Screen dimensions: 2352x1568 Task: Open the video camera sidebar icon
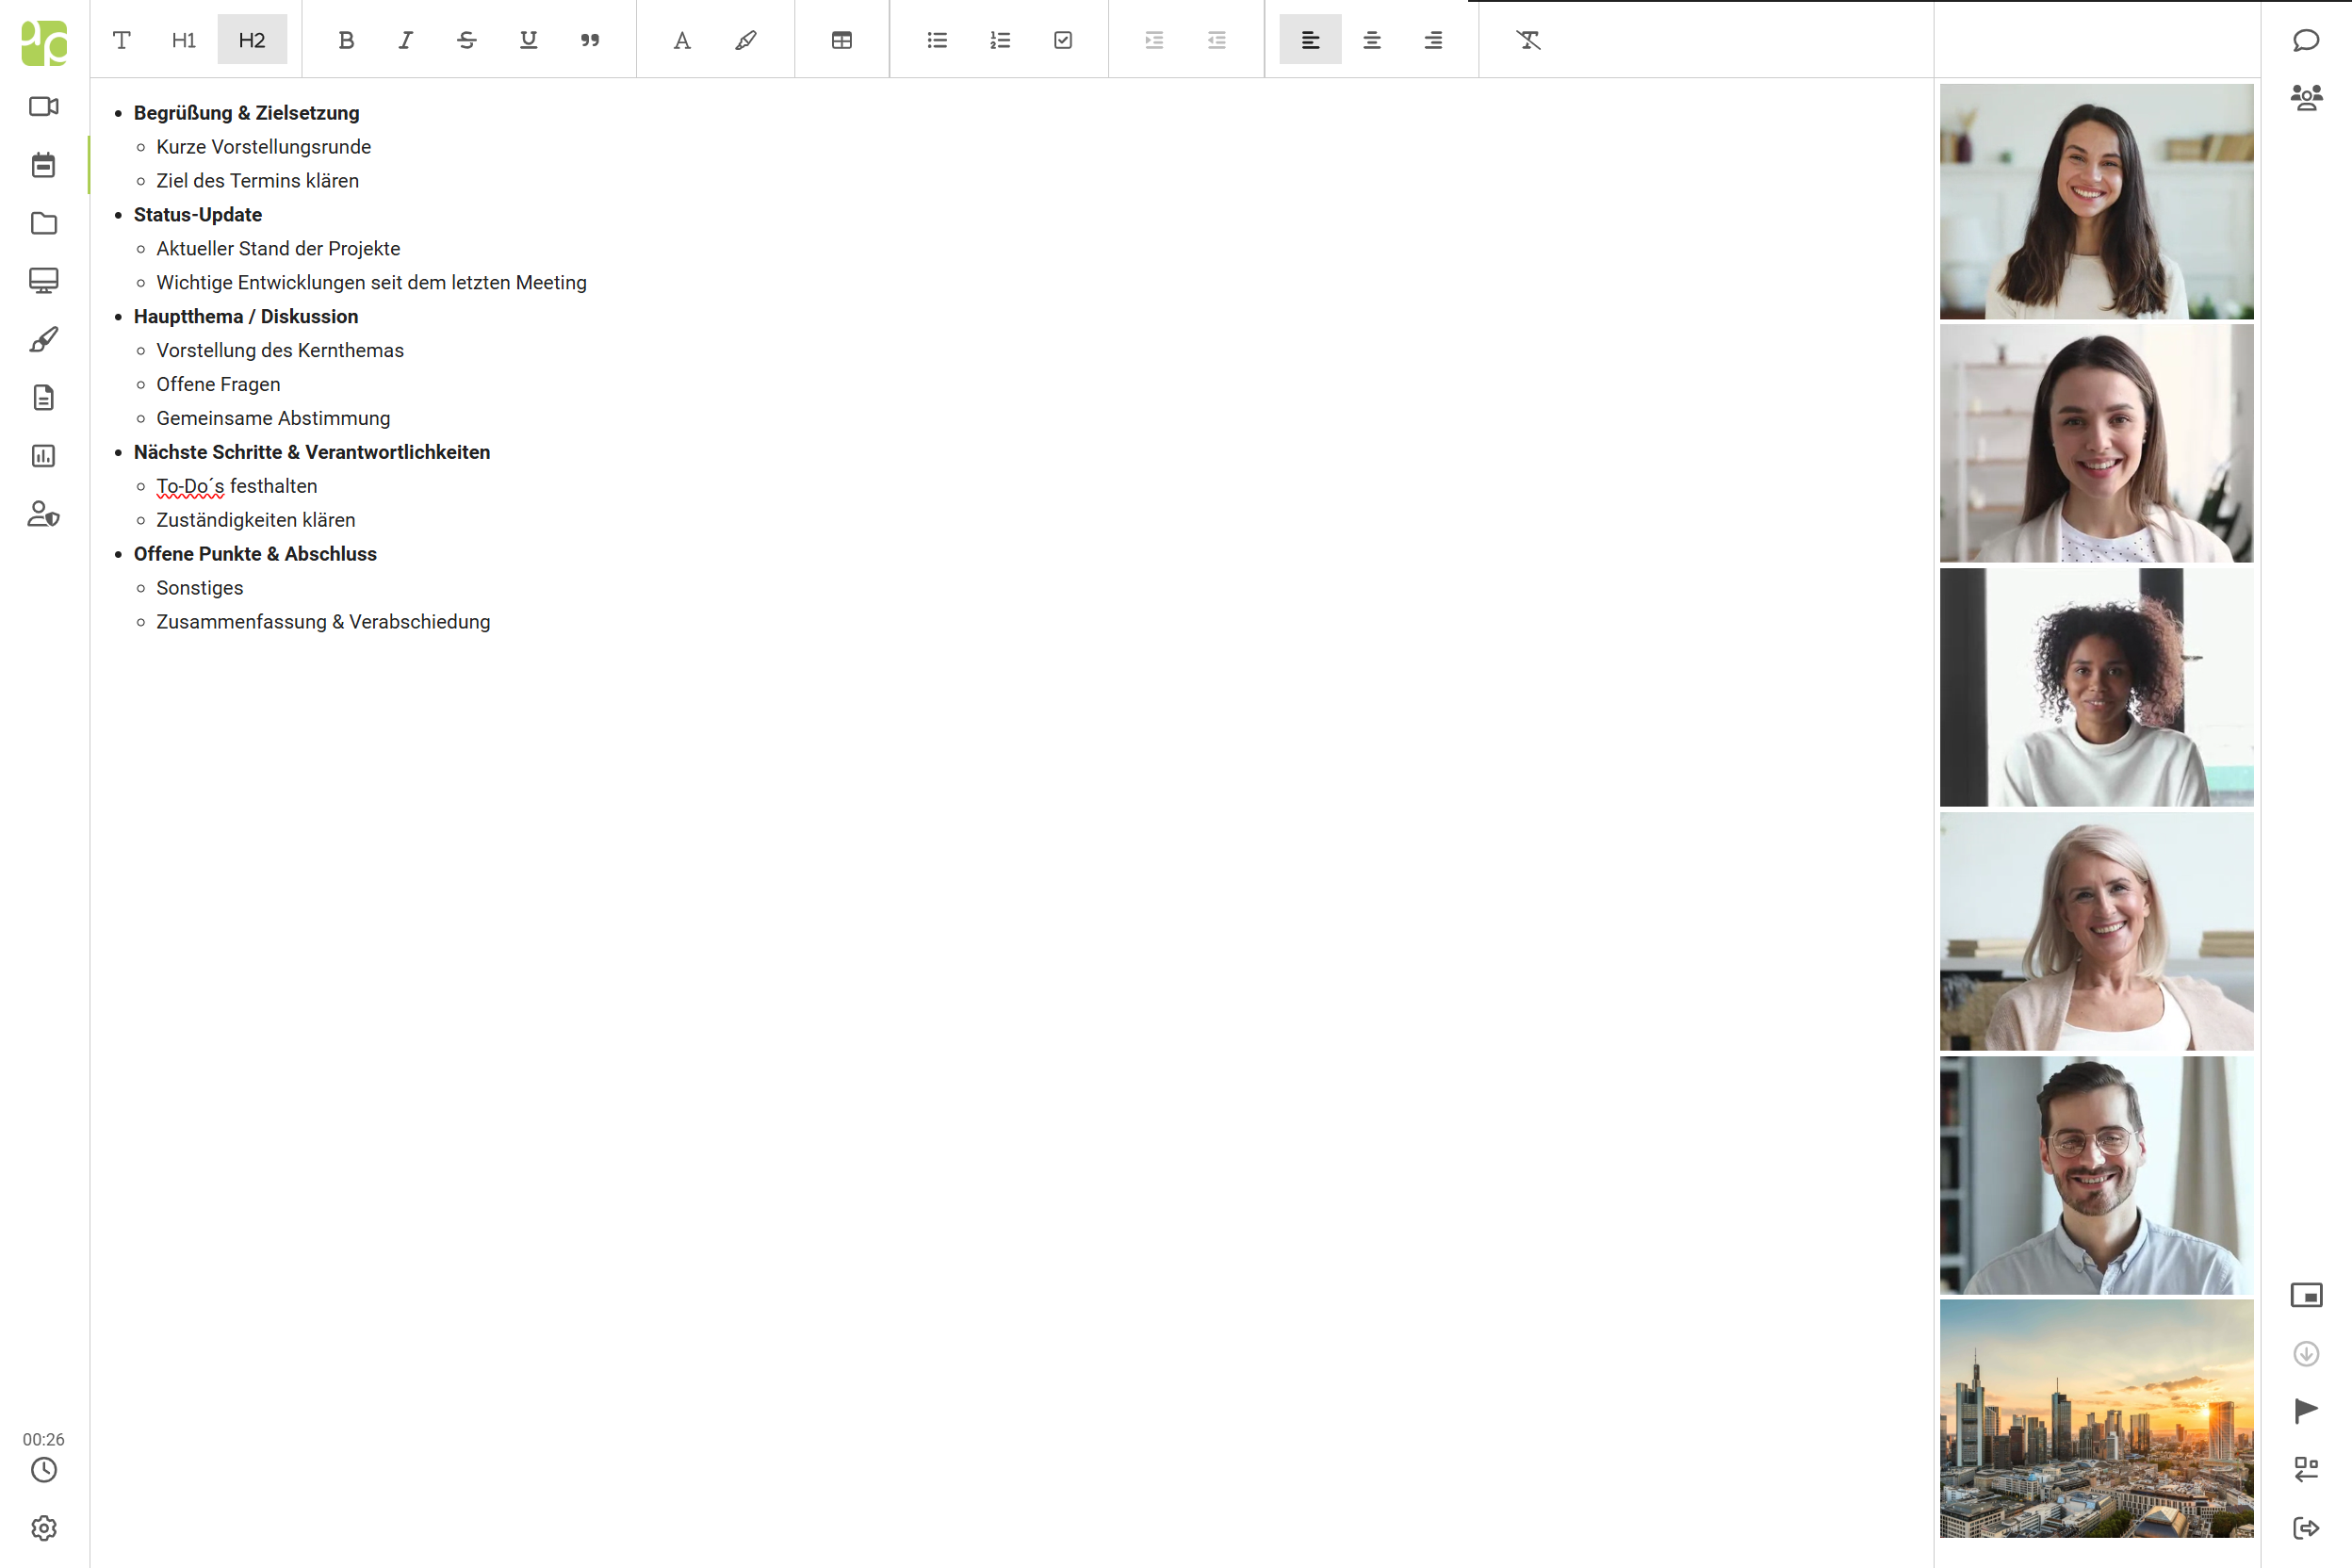click(x=44, y=106)
